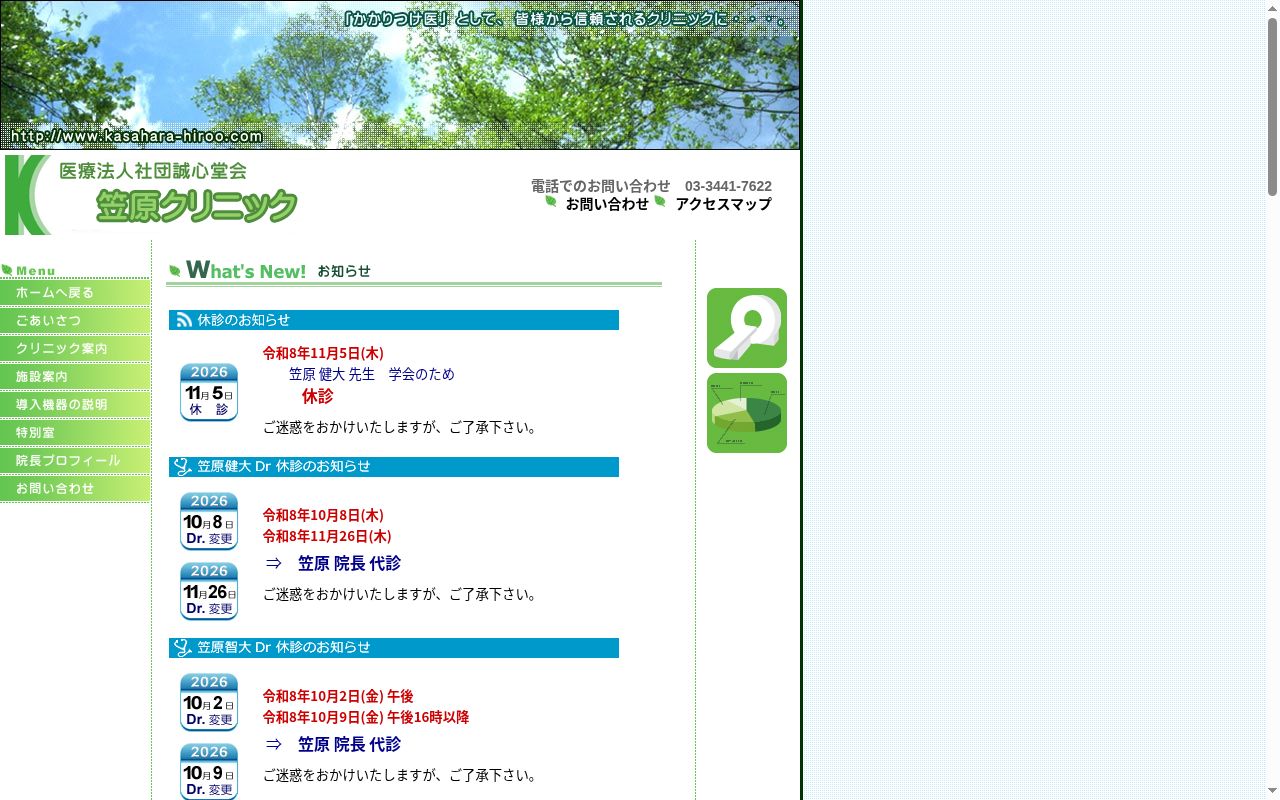The width and height of the screenshot is (1280, 800).
Task: Click the October 8 Dr. 変更 calendar icon
Action: [x=209, y=521]
